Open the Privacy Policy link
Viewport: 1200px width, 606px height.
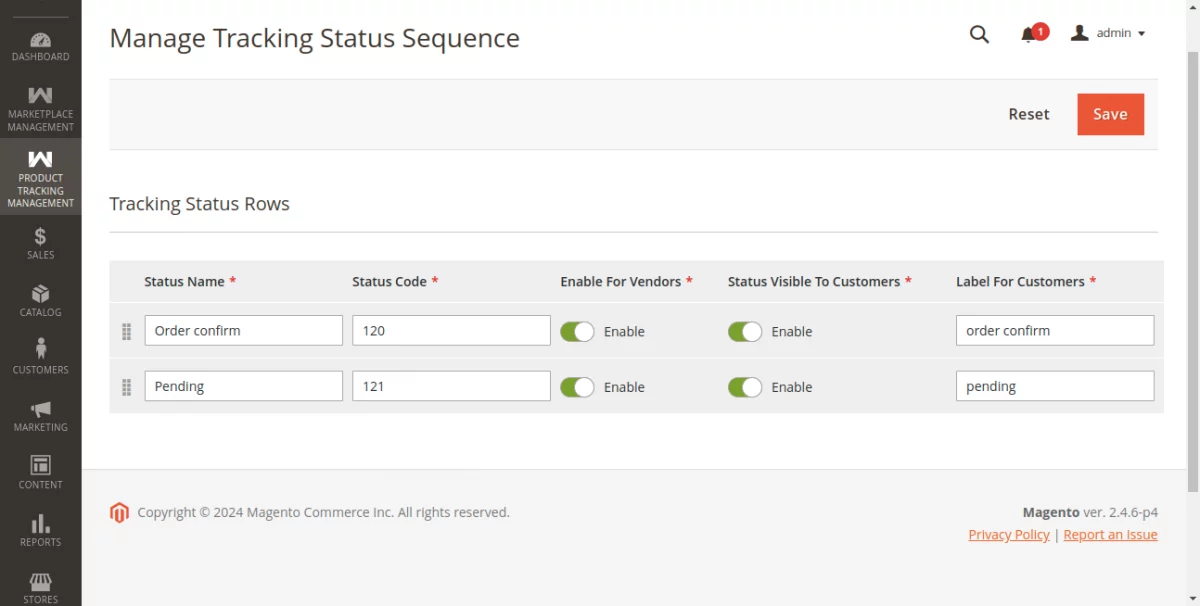[1008, 534]
